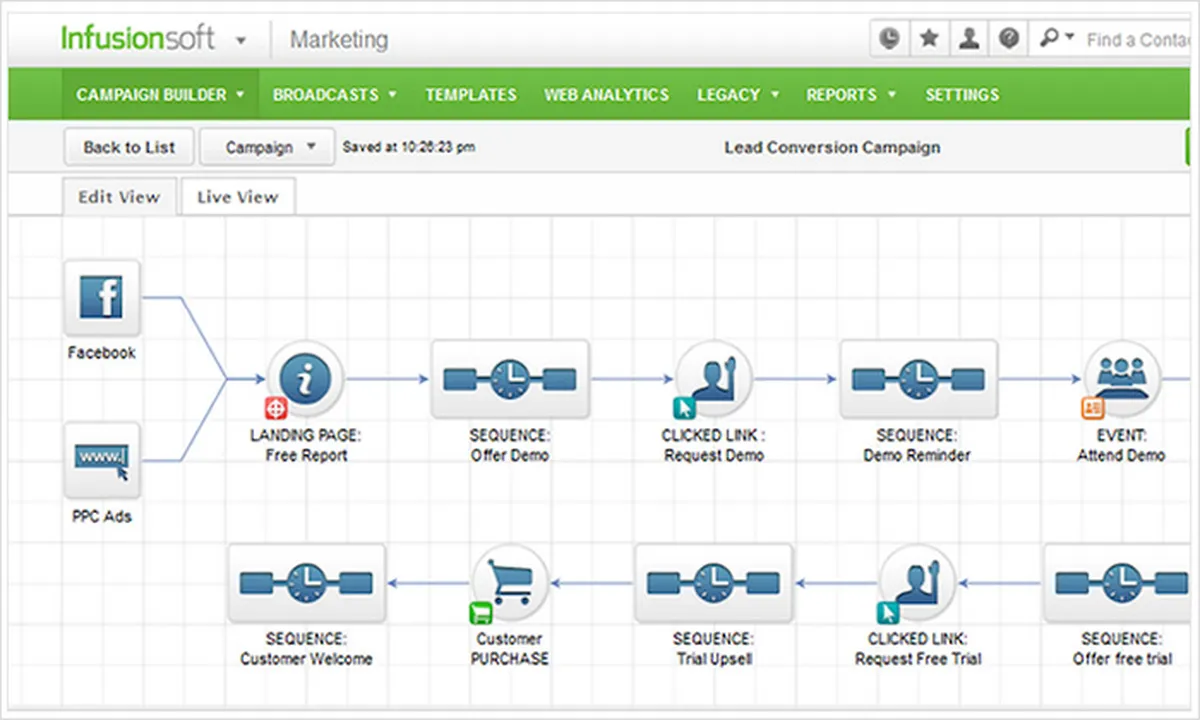Open the Templates menu item
1200x720 pixels.
(471, 95)
